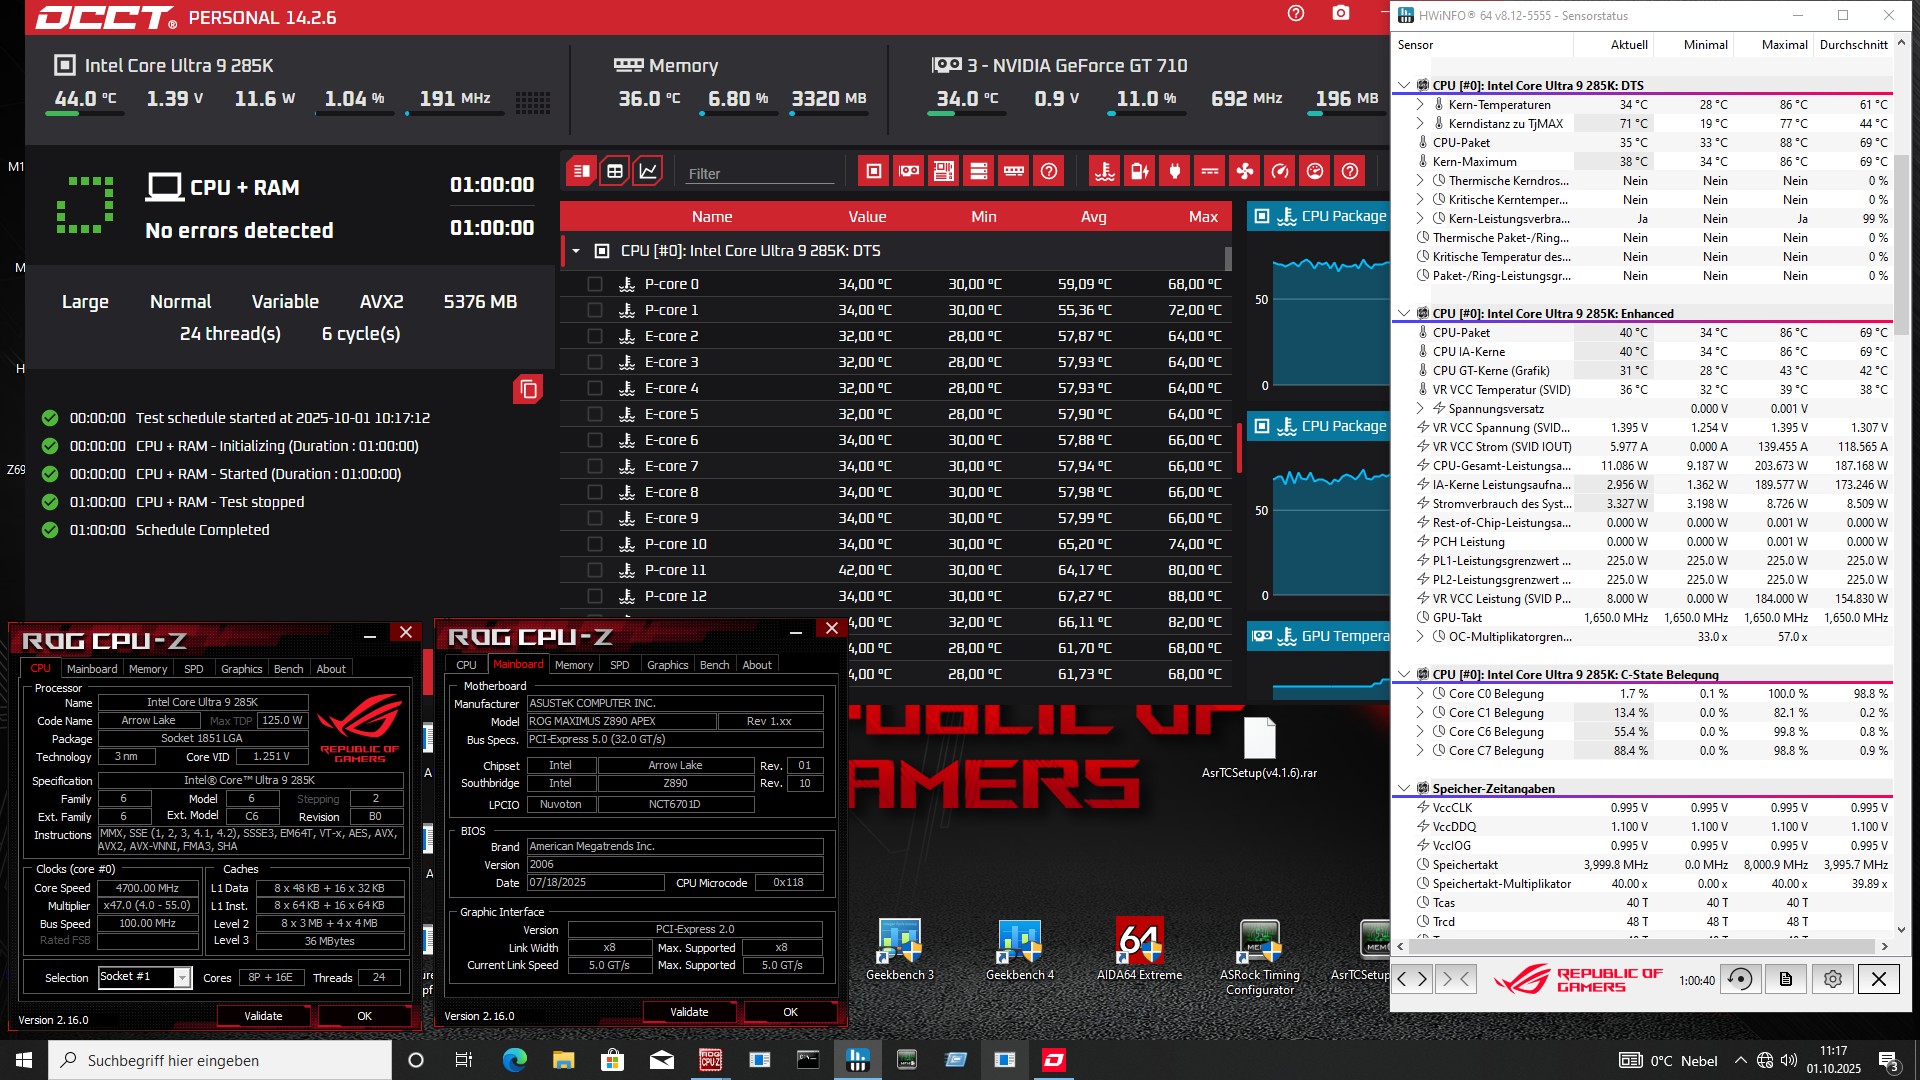This screenshot has width=1920, height=1080.
Task: Reset HWiNFO sensor values clock icon
Action: pyautogui.click(x=1740, y=979)
